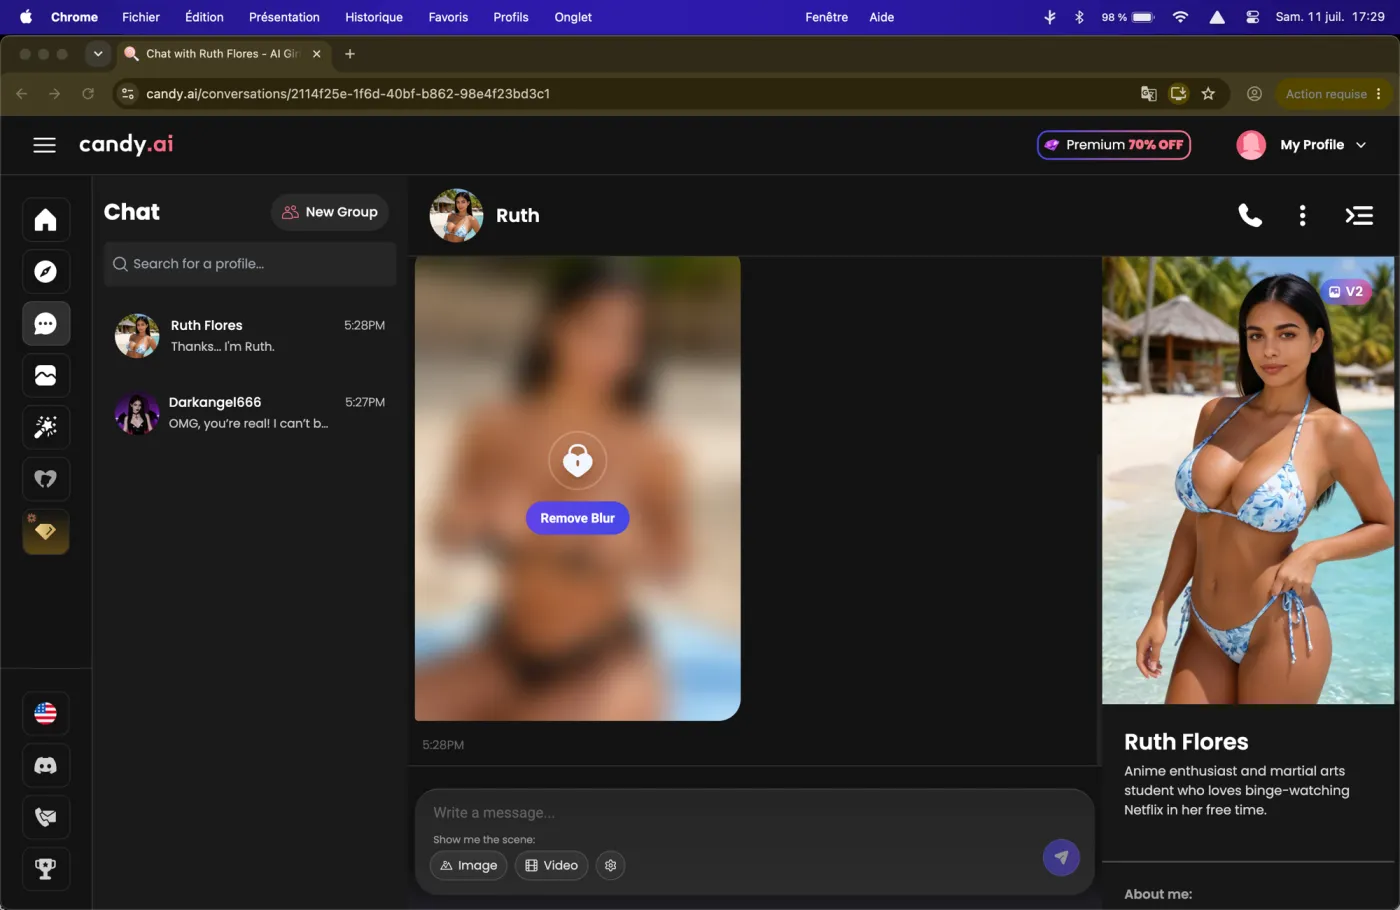Viewport: 1400px width, 910px height.
Task: Click the address bar URL
Action: (348, 94)
